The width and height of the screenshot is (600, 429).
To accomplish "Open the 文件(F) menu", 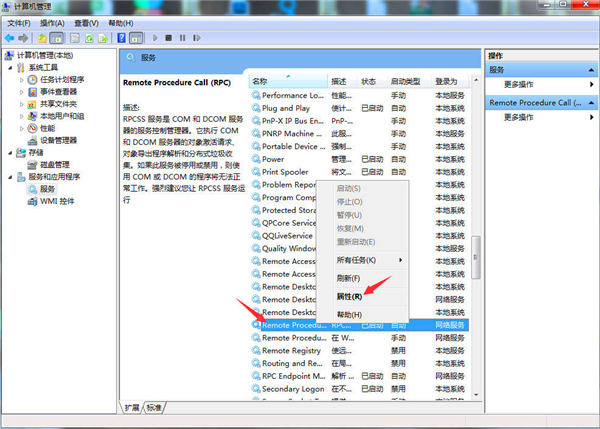I will tap(19, 23).
